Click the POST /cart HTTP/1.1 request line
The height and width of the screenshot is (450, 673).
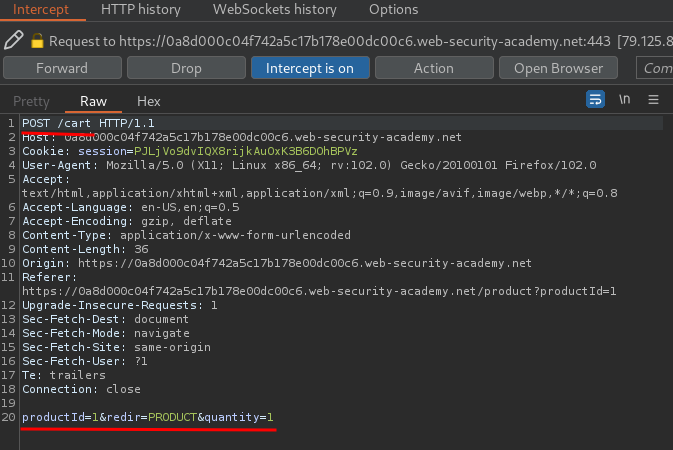pos(88,123)
